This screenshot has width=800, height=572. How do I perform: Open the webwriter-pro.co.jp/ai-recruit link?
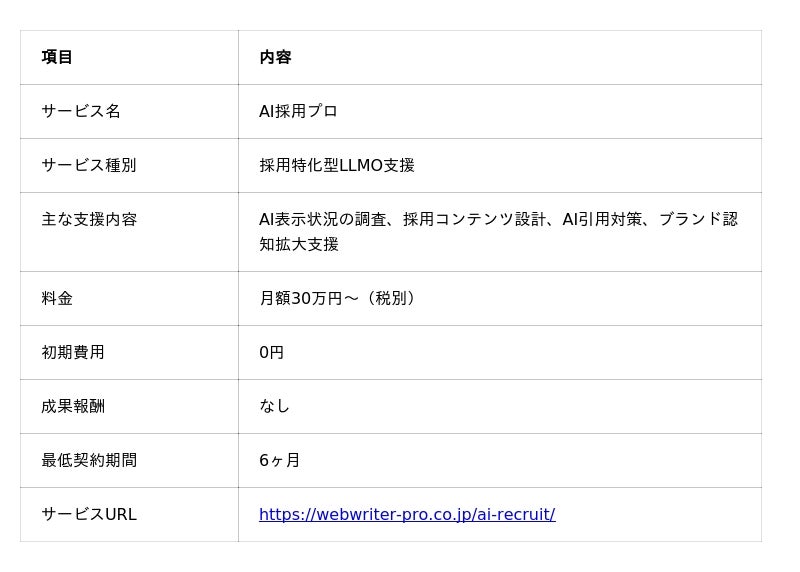[x=407, y=514]
